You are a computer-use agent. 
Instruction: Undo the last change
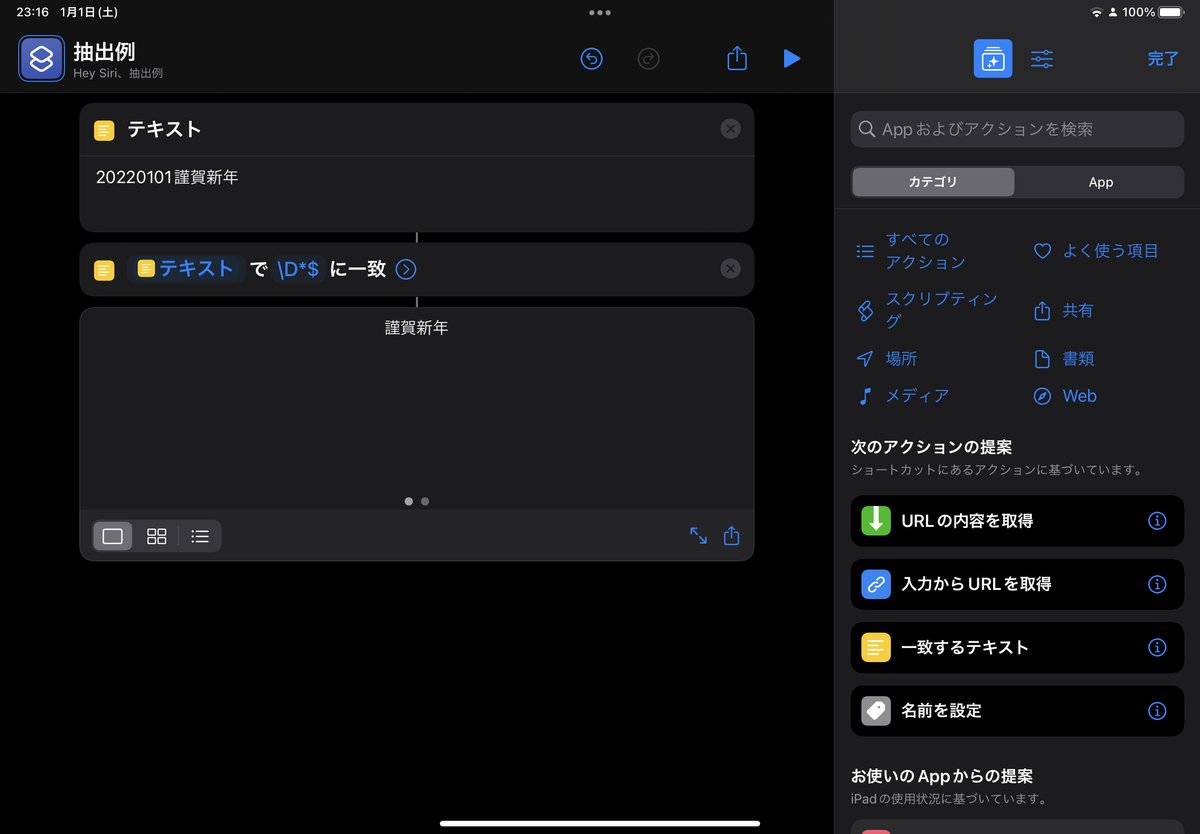[591, 59]
